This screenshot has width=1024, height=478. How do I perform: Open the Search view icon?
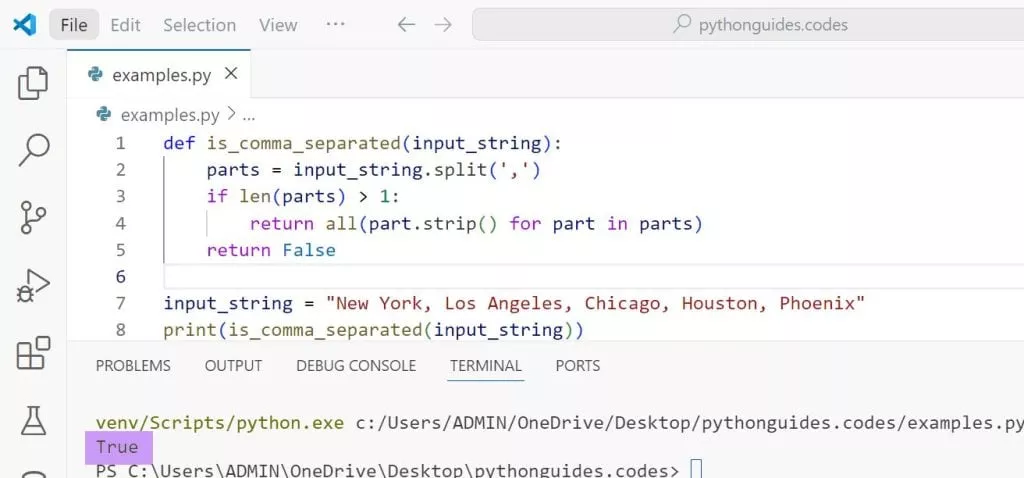[33, 150]
